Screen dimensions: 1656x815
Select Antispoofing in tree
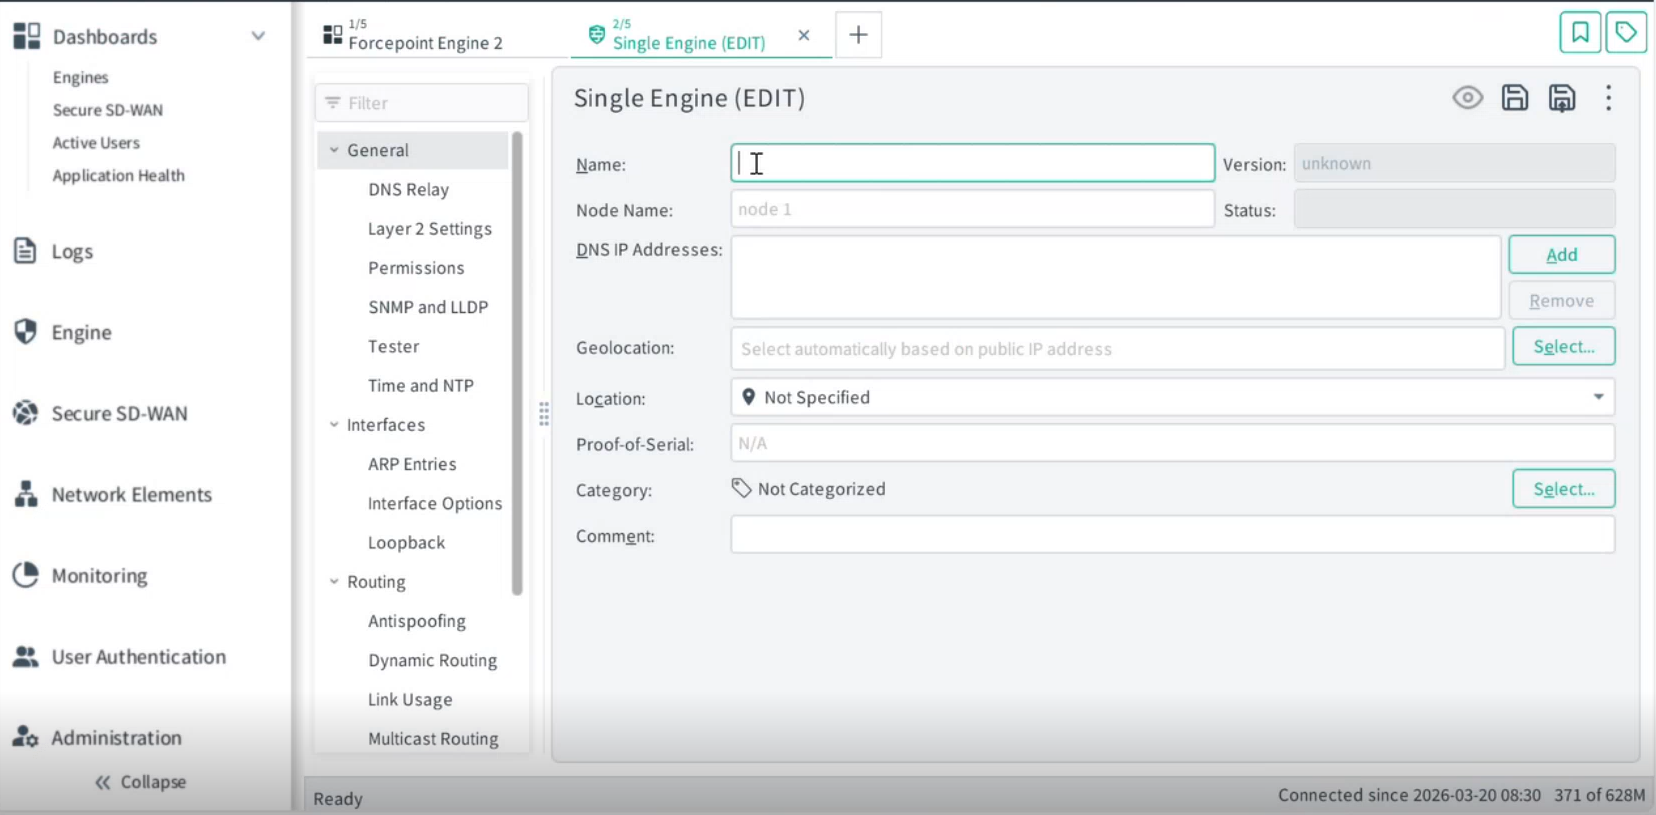pos(417,621)
